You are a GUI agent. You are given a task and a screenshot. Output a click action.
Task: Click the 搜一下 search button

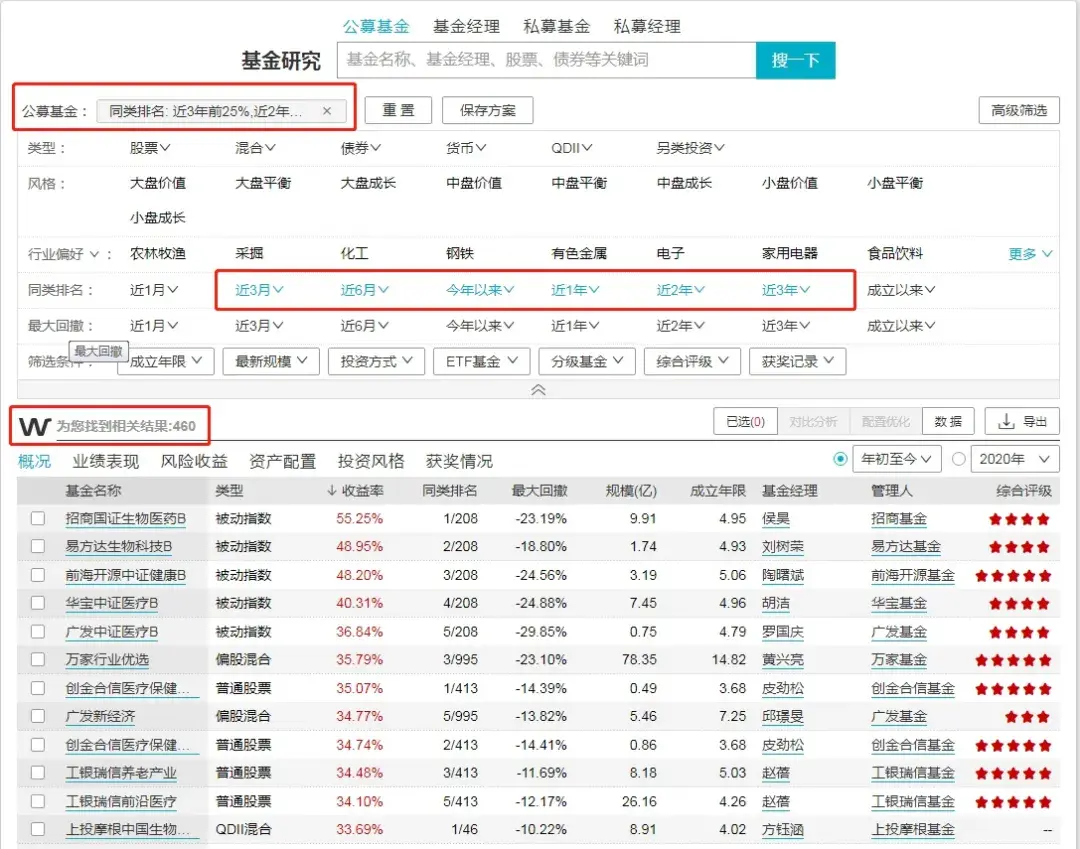point(796,61)
